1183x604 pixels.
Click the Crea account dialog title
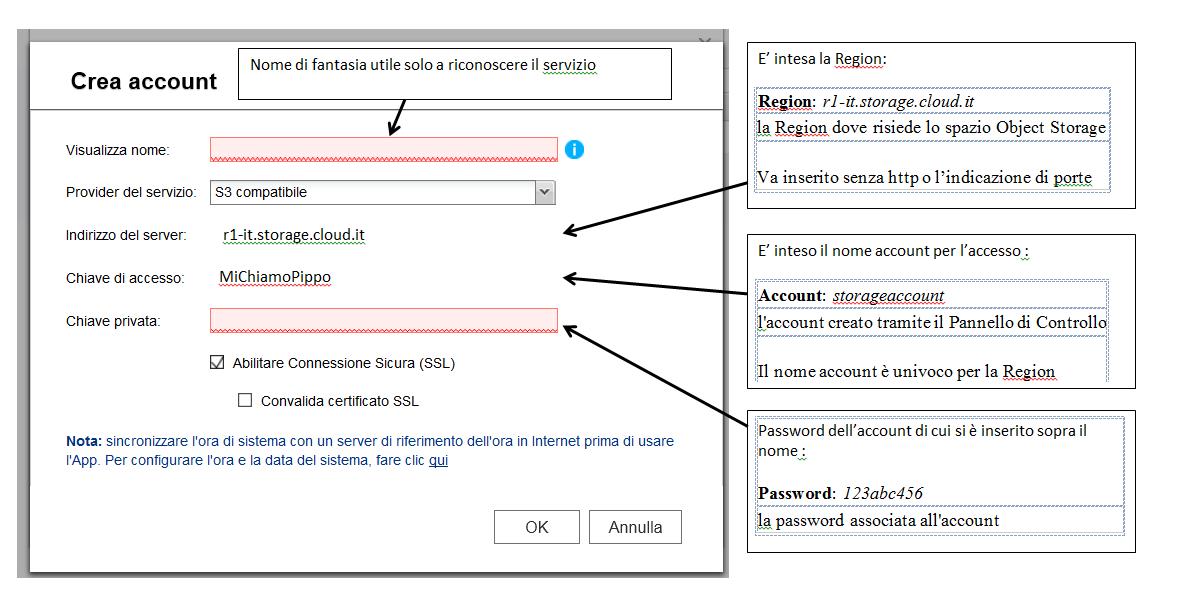pyautogui.click(x=143, y=82)
